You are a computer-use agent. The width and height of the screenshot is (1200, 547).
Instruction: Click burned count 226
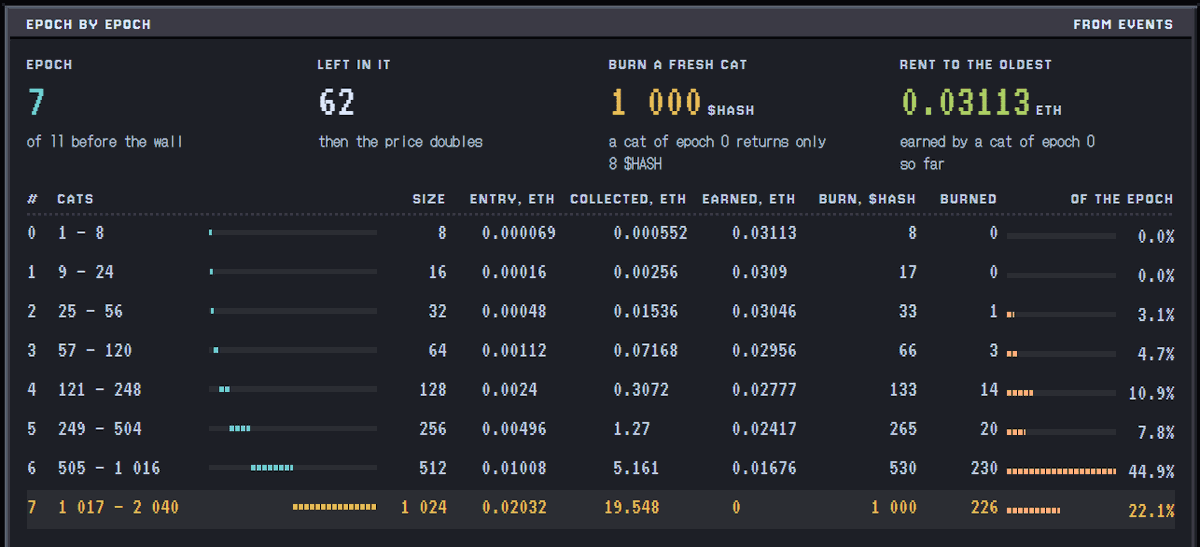pos(984,508)
